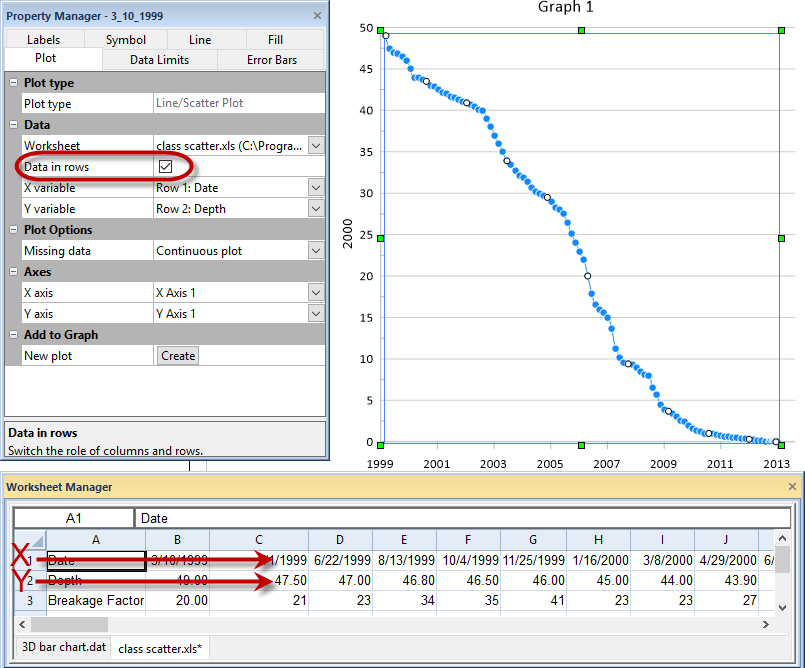Collapse the Add to Graph section
Image resolution: width=805 pixels, height=668 pixels.
14,335
